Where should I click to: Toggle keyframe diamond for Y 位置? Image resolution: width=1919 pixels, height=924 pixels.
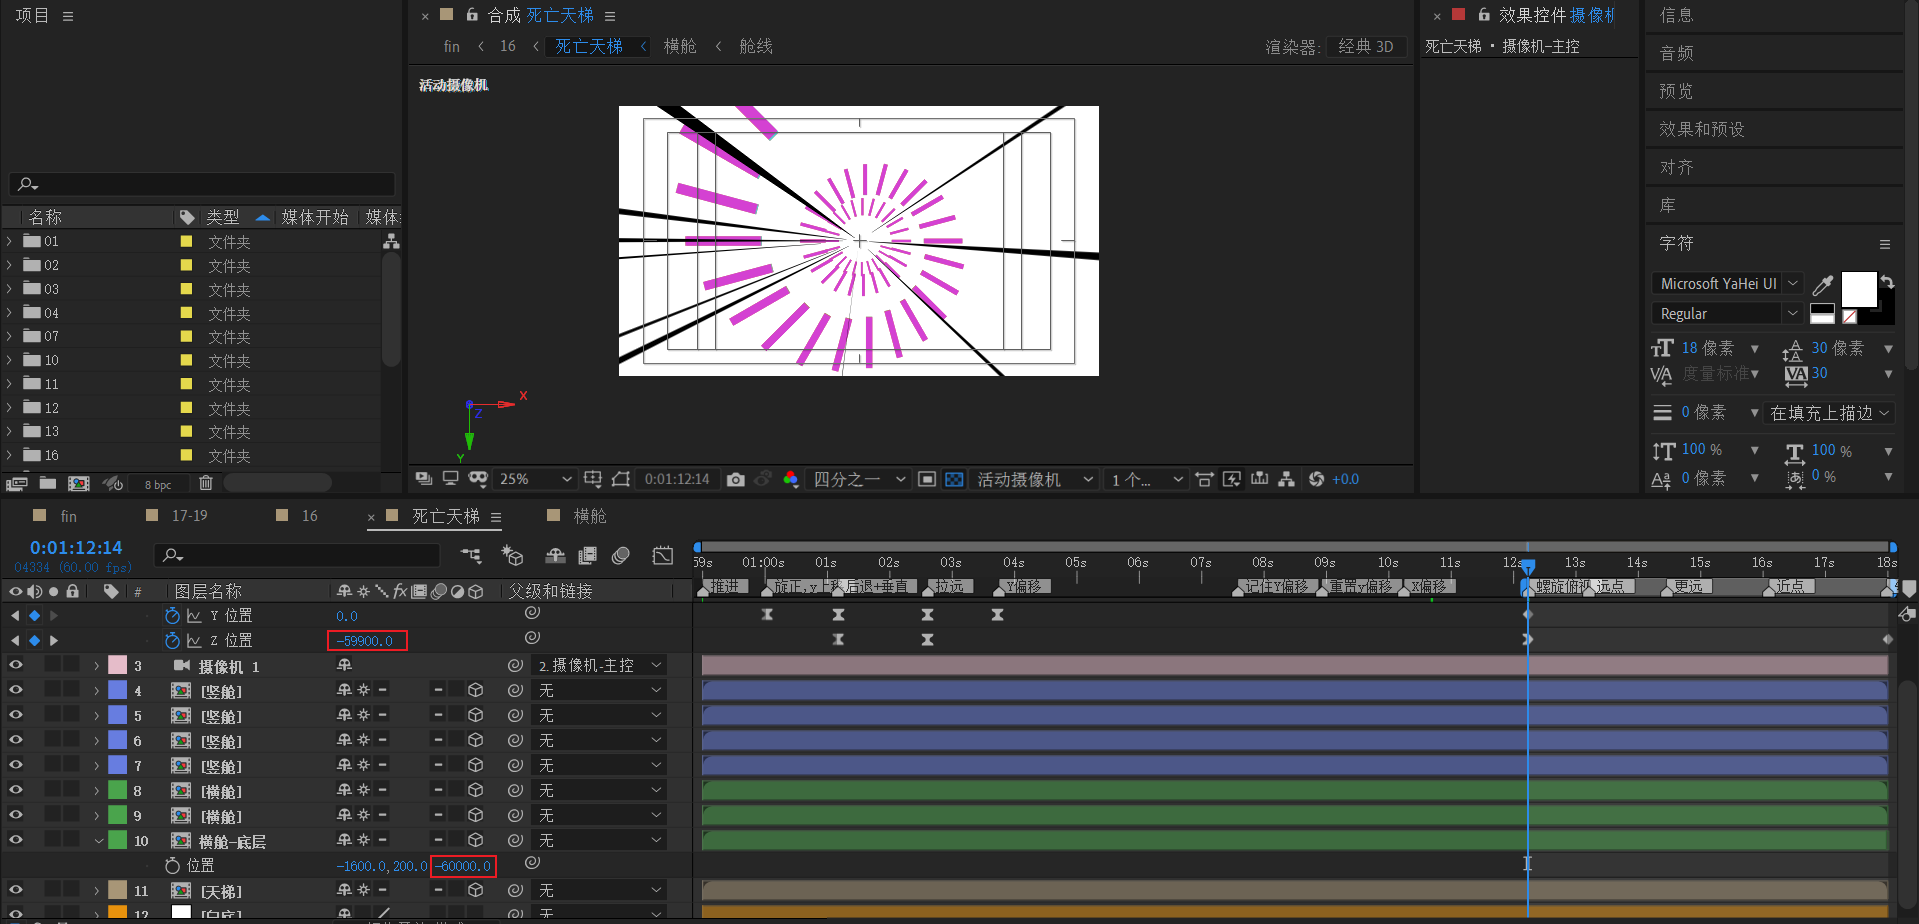click(x=34, y=616)
